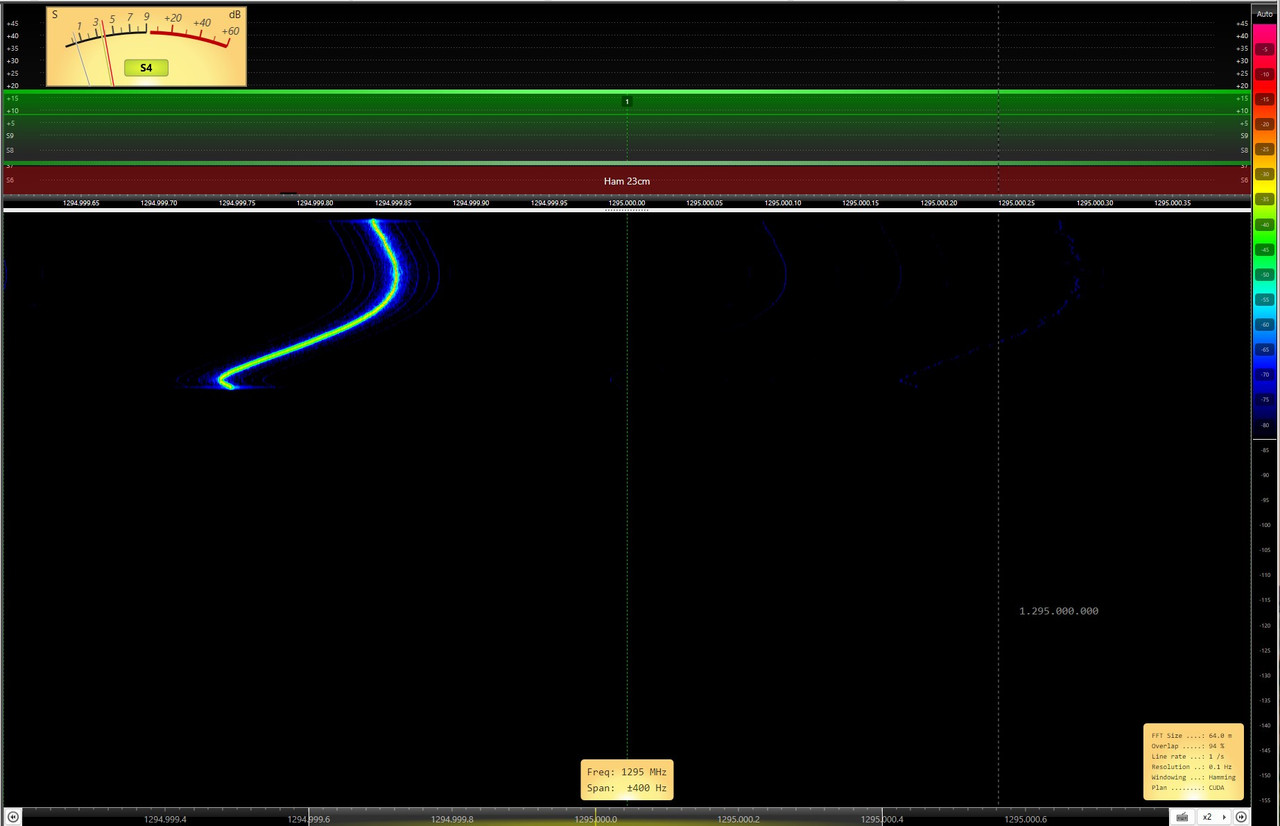Click the -80 dB color scale swatch
This screenshot has width=1280, height=826.
pos(1265,425)
